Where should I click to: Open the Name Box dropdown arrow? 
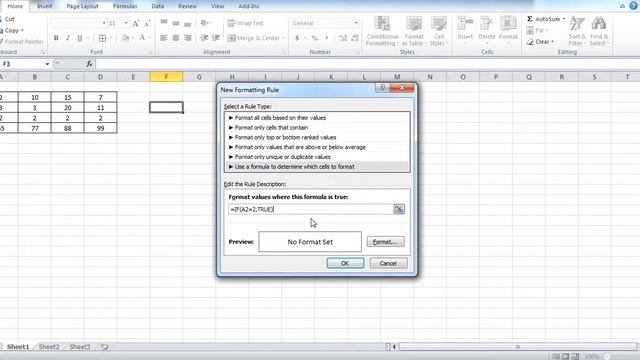(47, 64)
